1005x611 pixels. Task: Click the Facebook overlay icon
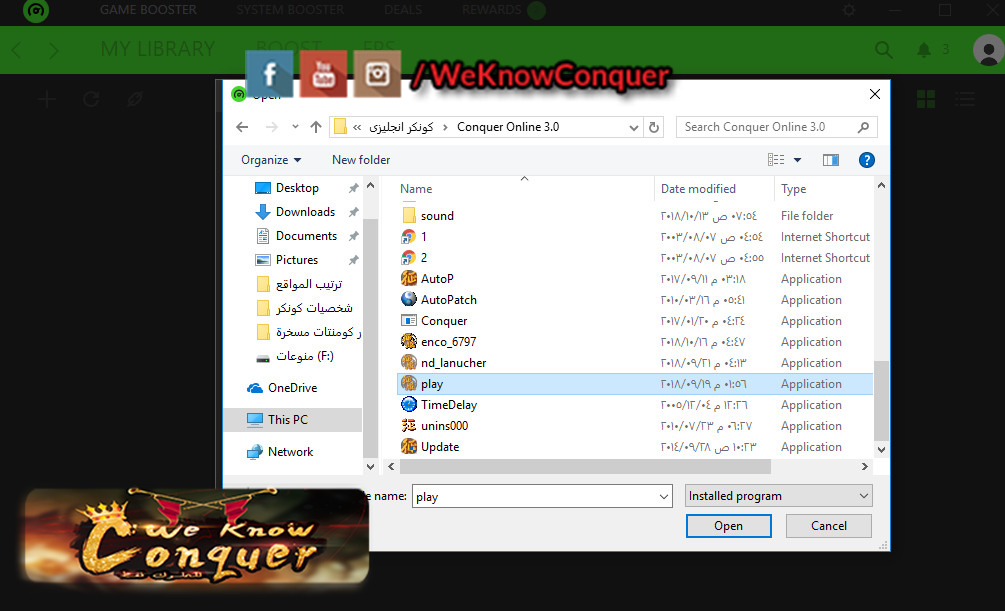(269, 74)
